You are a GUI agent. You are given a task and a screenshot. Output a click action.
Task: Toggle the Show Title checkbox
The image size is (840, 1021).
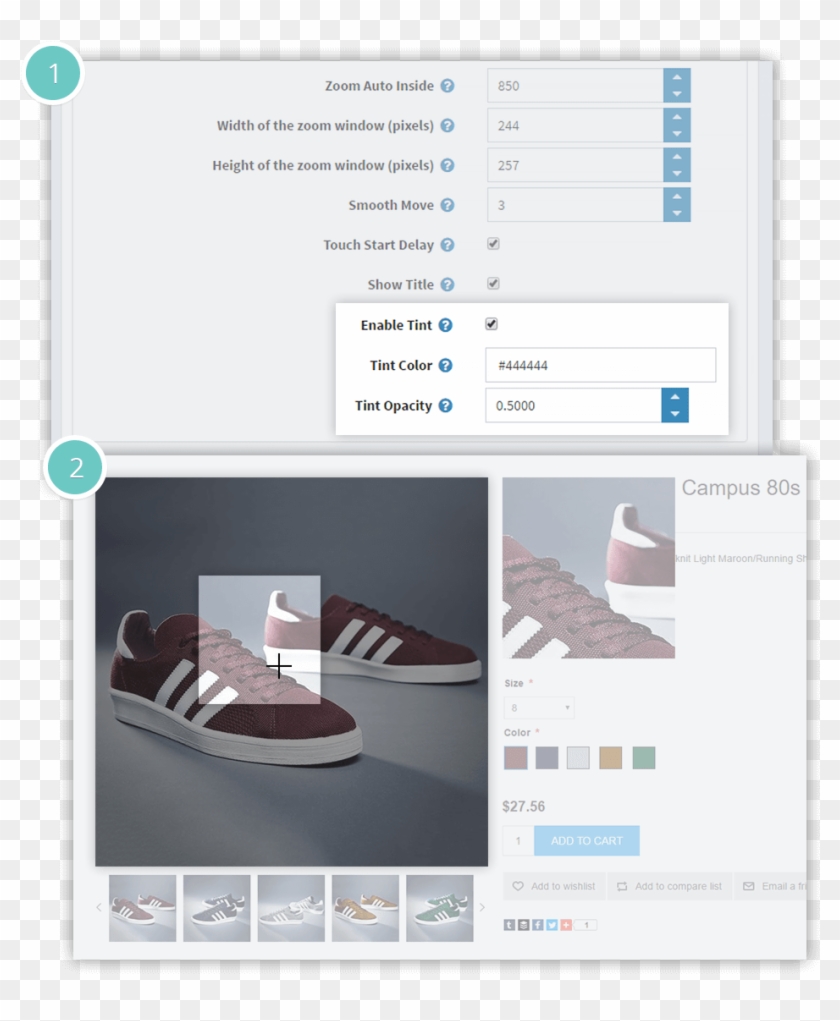click(x=492, y=284)
